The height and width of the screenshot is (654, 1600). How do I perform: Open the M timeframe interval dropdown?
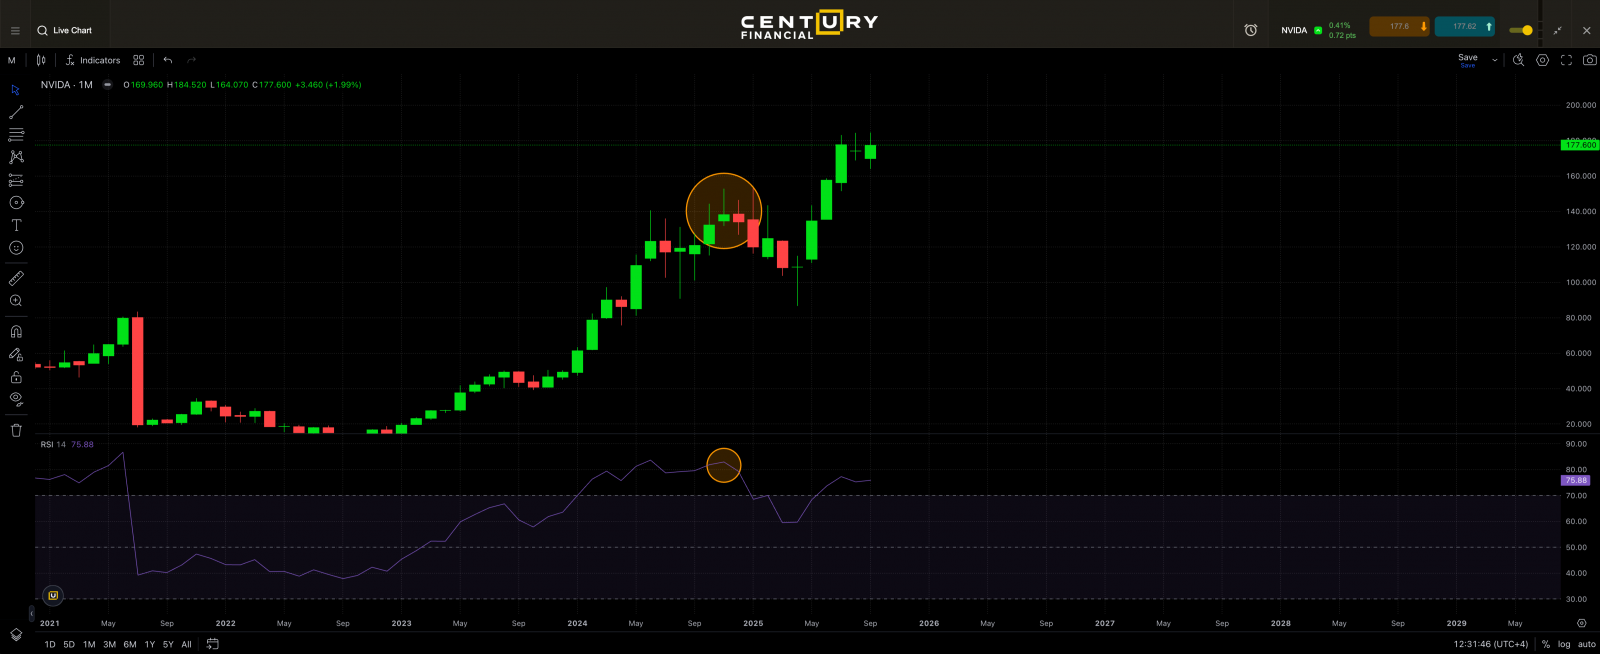pyautogui.click(x=12, y=60)
